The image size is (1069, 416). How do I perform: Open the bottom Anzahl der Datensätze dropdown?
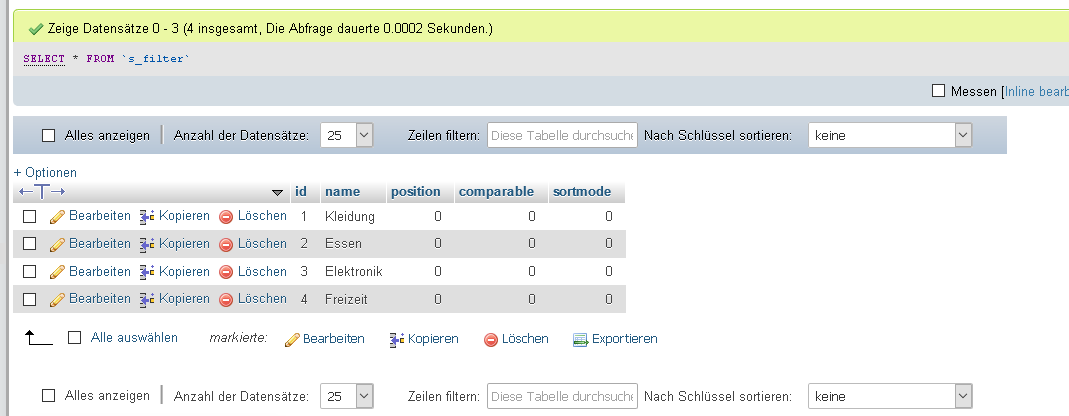[348, 396]
